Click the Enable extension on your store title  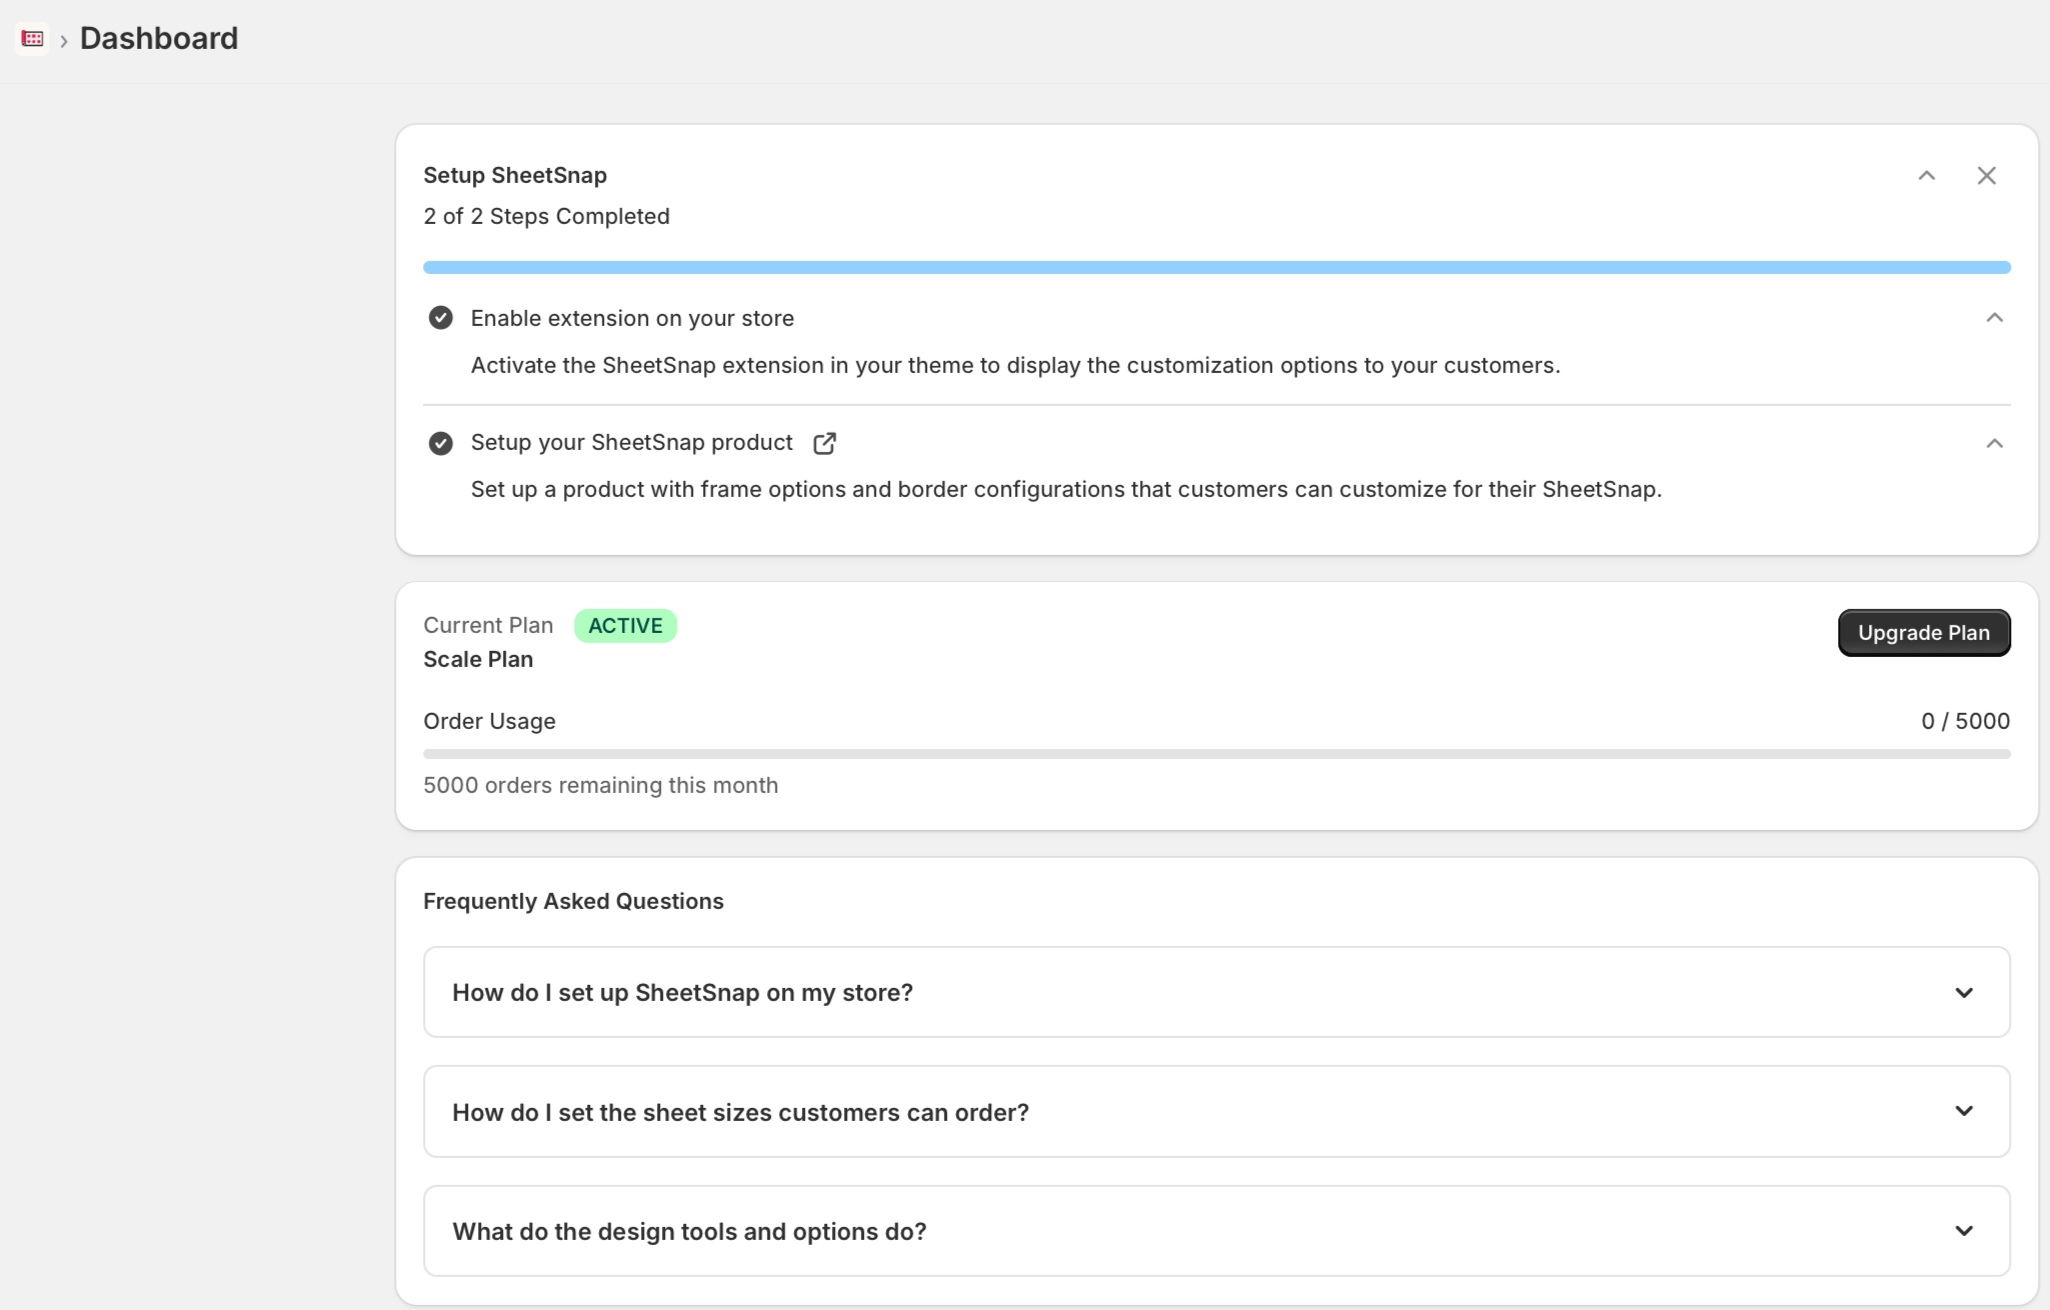[x=632, y=318]
